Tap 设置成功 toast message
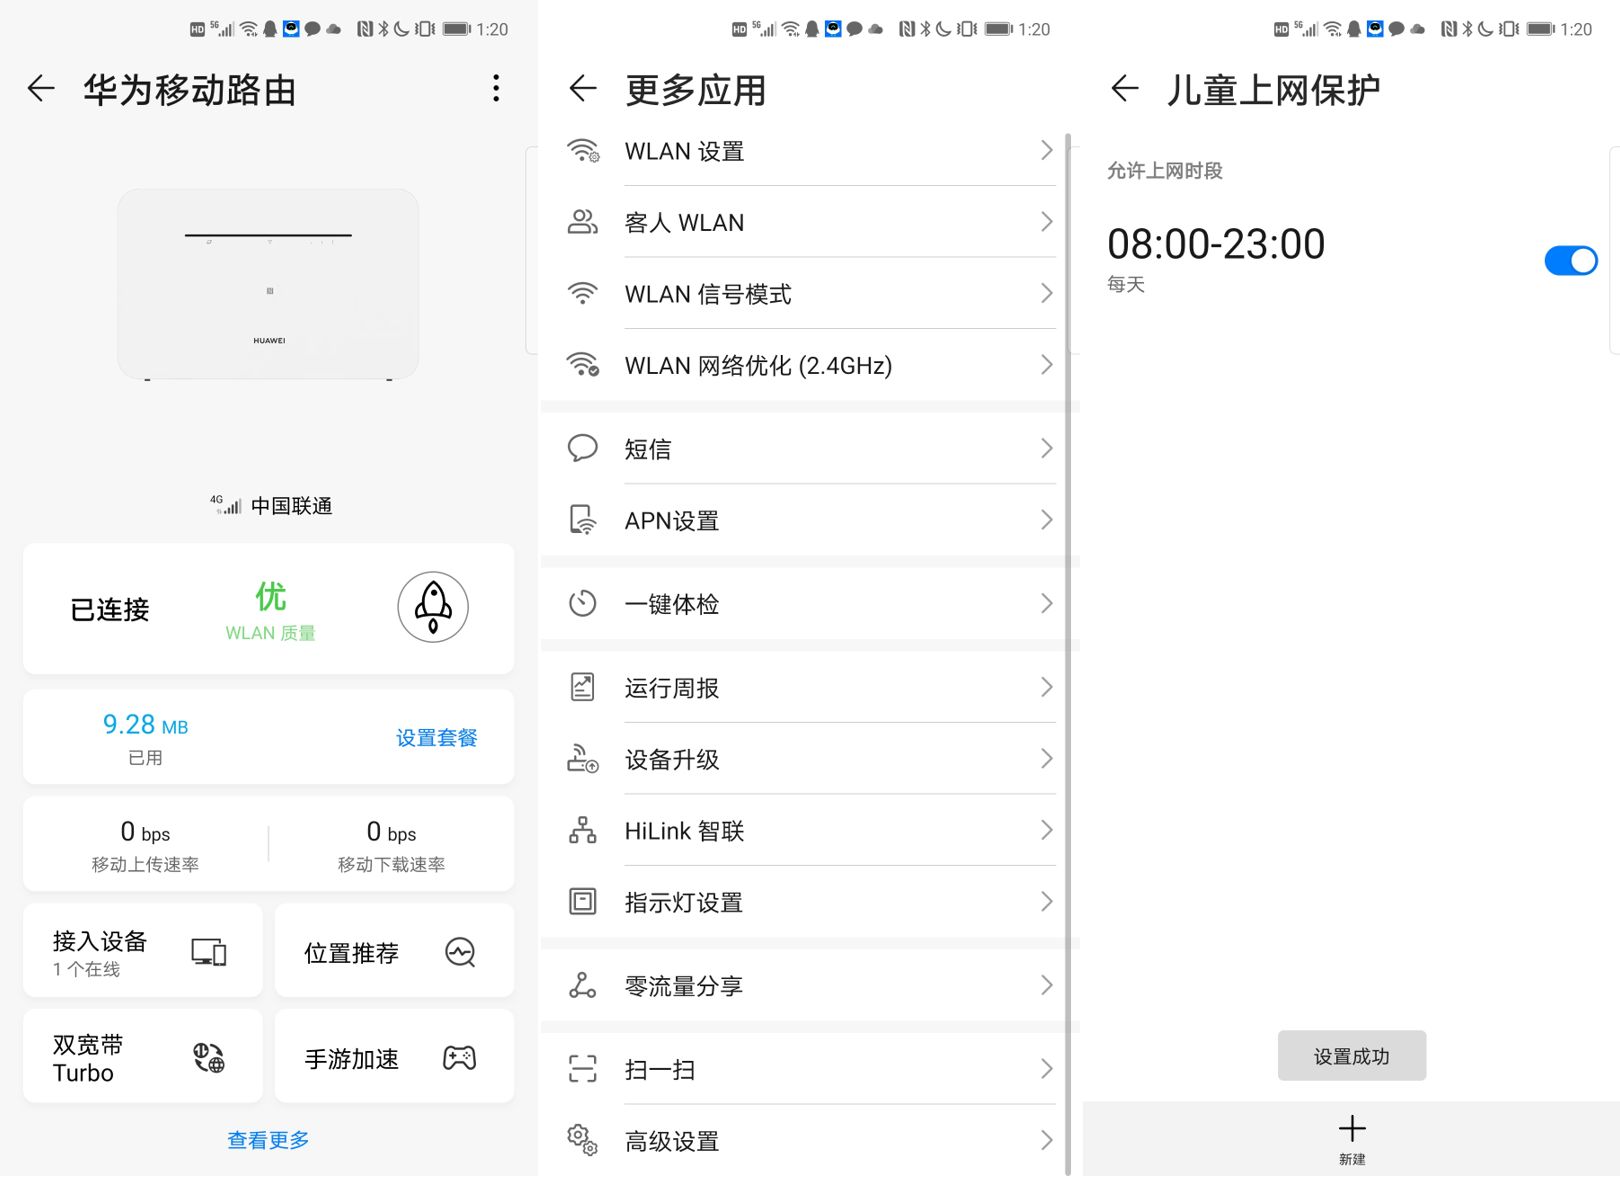The height and width of the screenshot is (1178, 1620). 1352,1056
